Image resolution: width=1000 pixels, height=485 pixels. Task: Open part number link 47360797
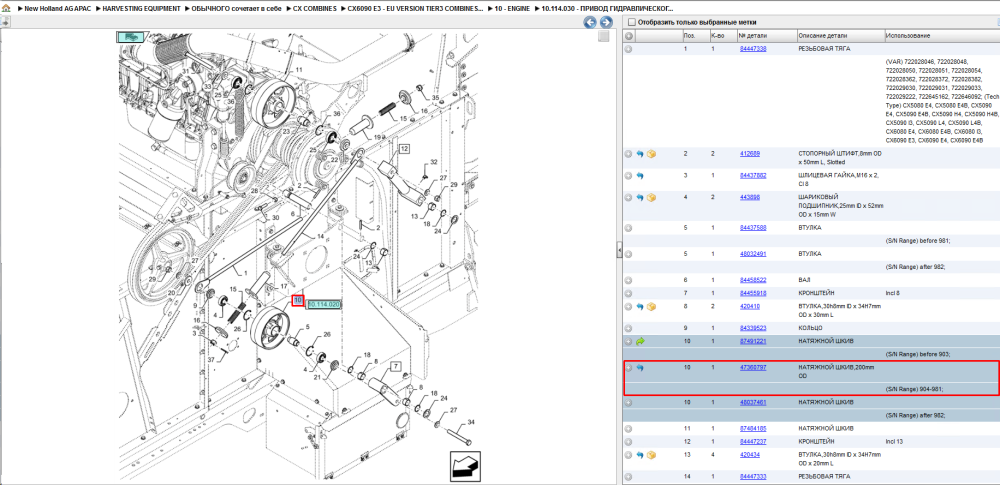(x=753, y=368)
